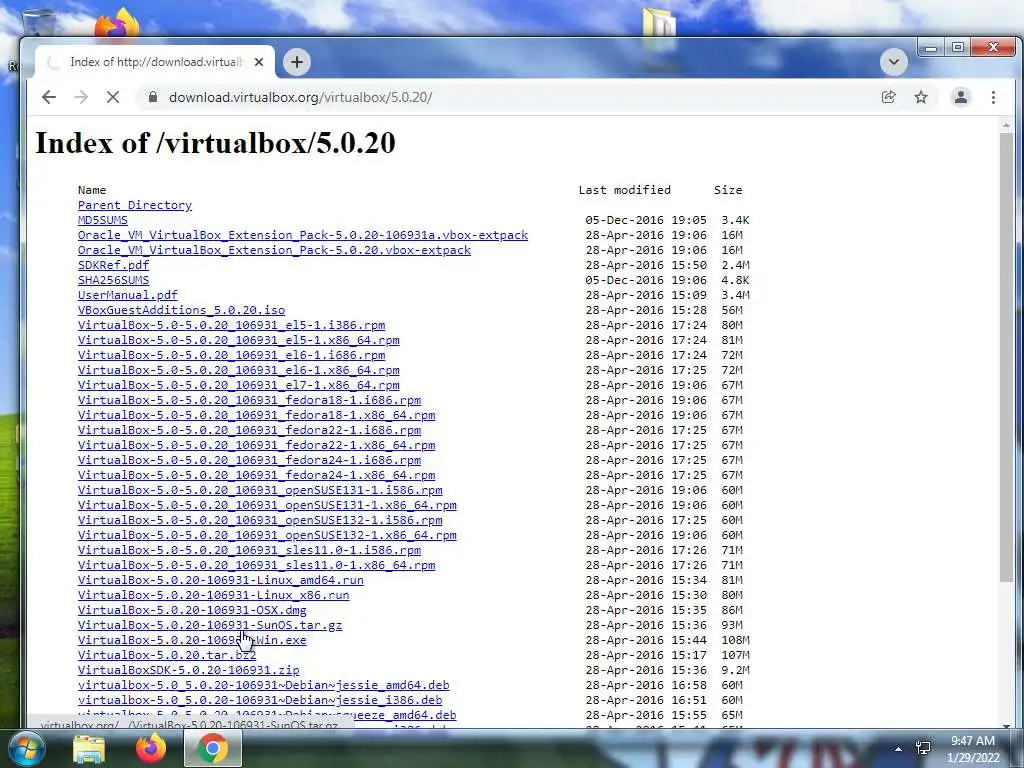Download the fedora18-1.x86_64.rpm package
Screen dimensions: 1024x768
(257, 415)
